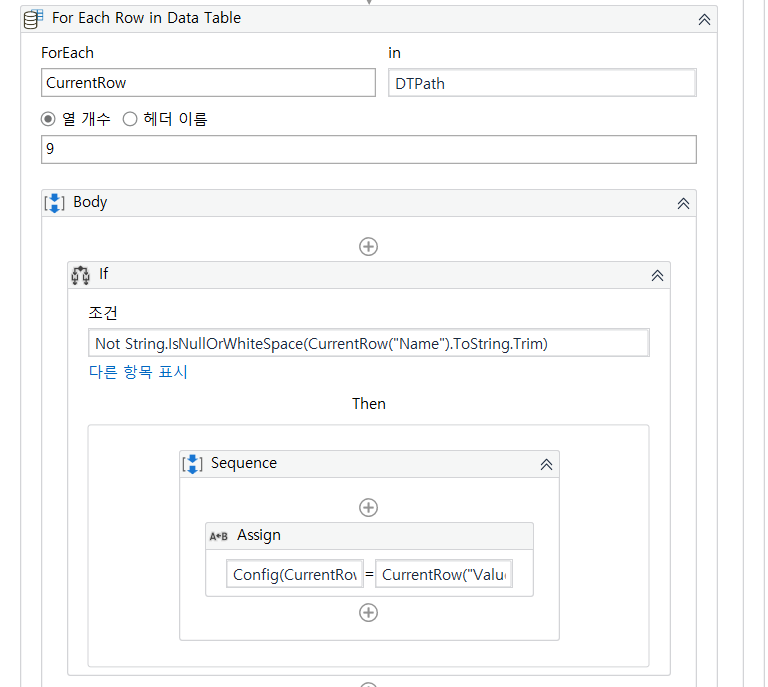This screenshot has height=687, width=768.
Task: Select the For Each Row in Data Table title
Action: 146,18
